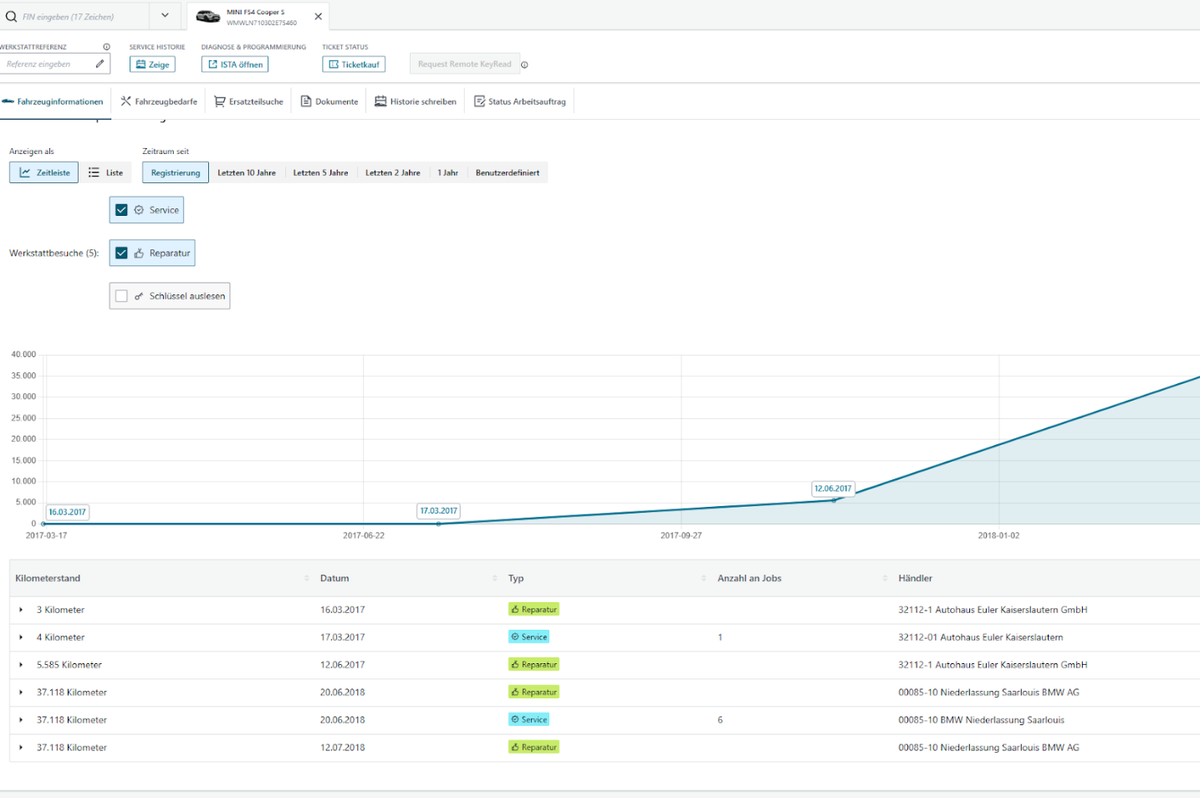Click the sort icon in Datum column header
This screenshot has width=1200, height=798.
pos(495,578)
